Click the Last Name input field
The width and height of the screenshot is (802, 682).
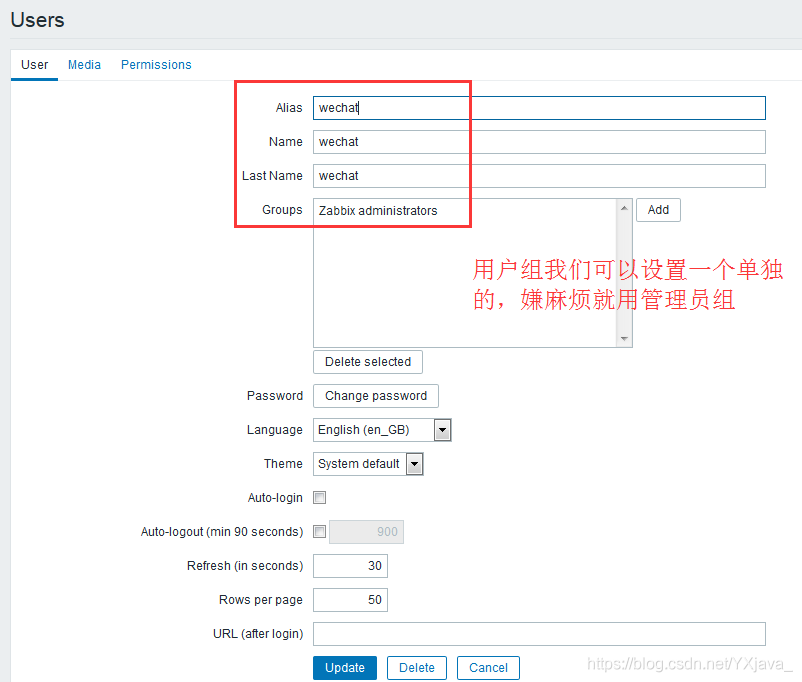point(539,176)
